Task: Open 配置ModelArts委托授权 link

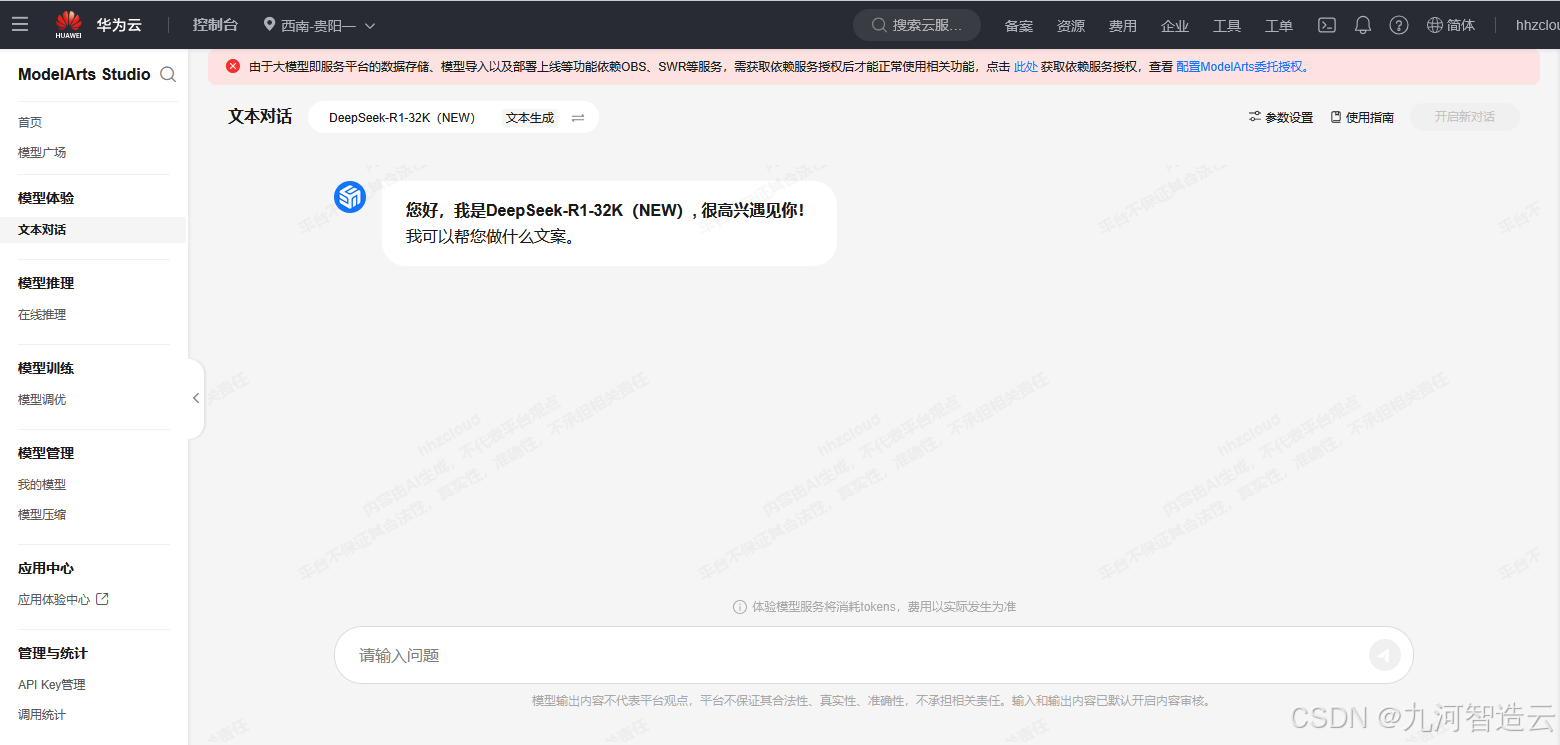Action: (1239, 67)
